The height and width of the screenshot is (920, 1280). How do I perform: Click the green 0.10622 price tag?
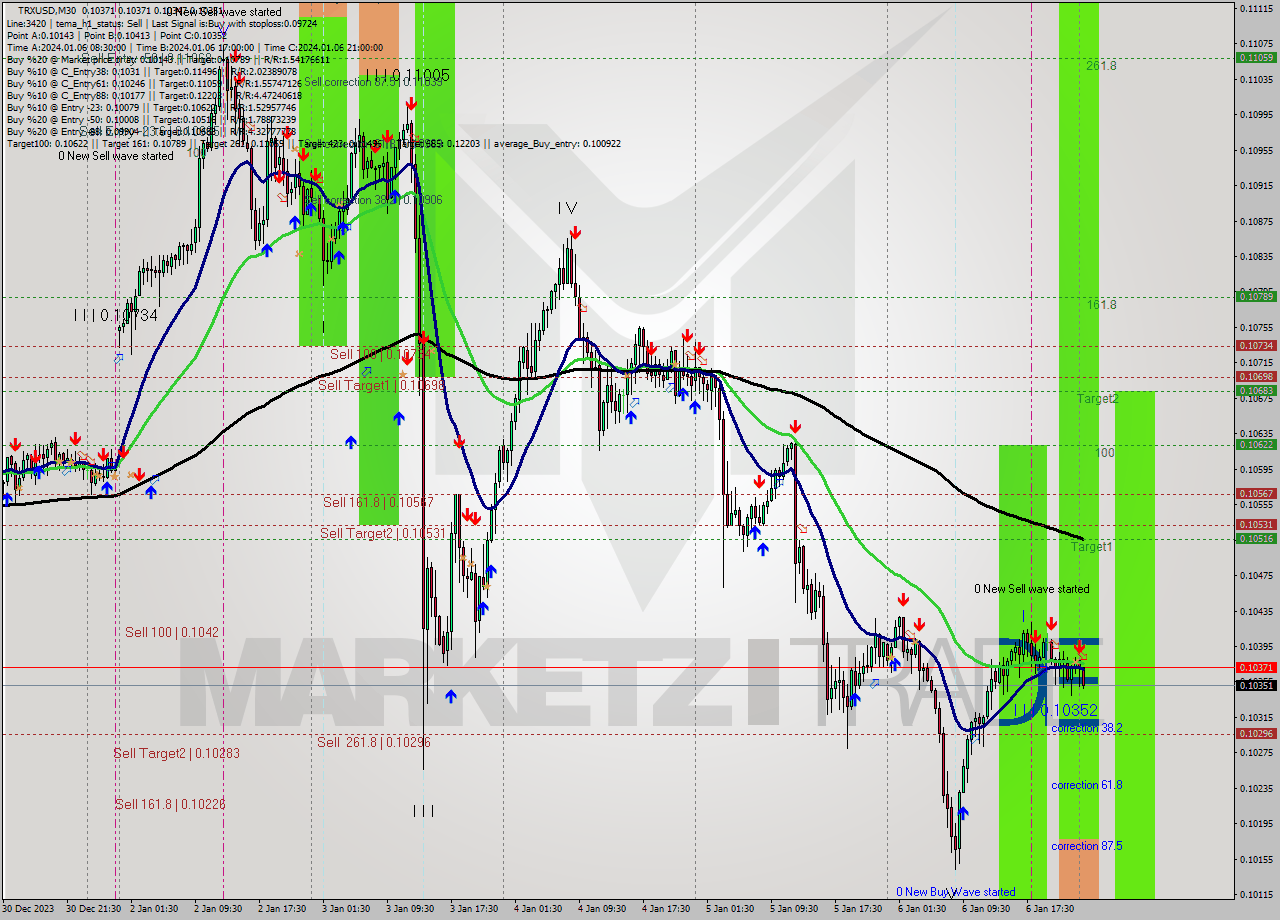point(1255,444)
